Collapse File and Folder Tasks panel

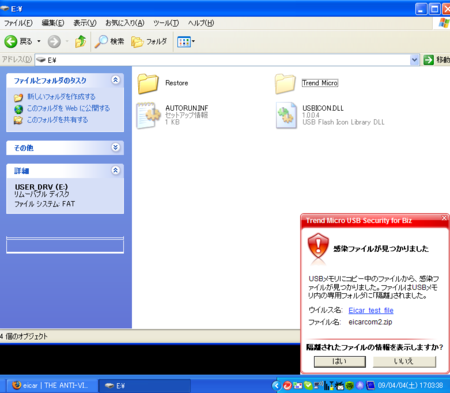pos(115,80)
